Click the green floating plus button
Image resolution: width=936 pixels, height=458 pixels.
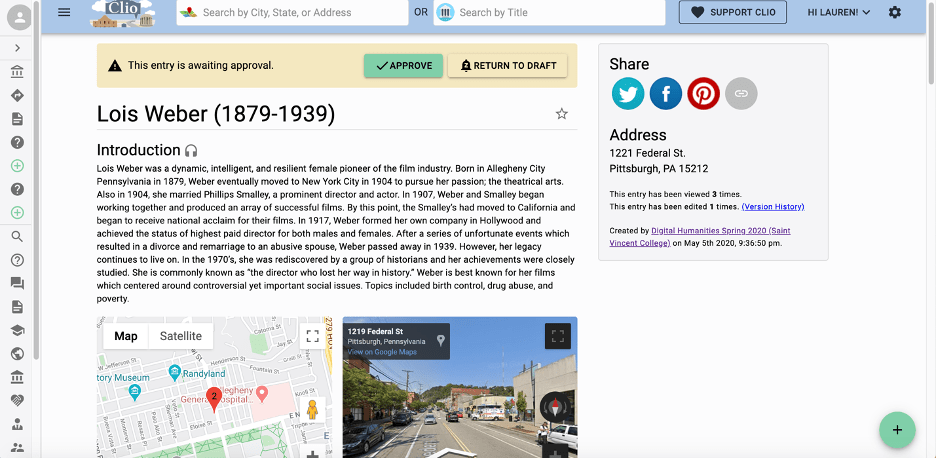897,430
